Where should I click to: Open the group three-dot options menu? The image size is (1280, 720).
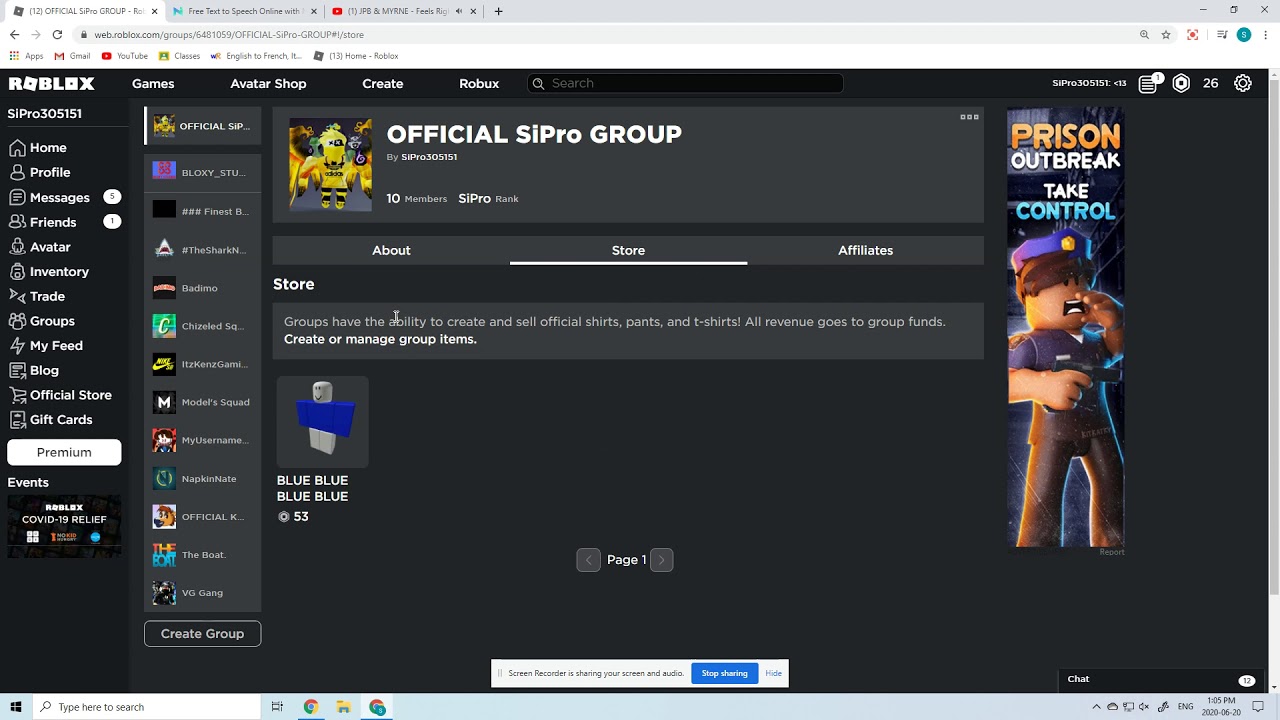click(969, 117)
